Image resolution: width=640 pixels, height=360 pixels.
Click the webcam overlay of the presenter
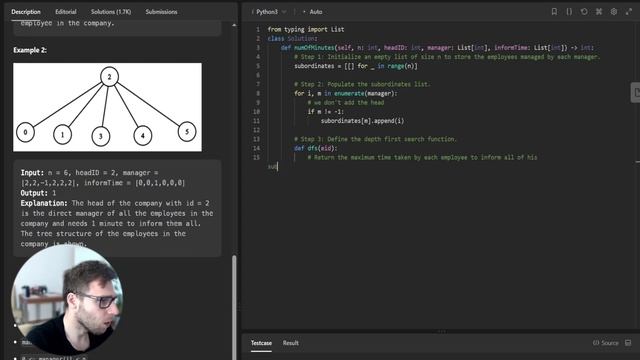[x=67, y=300]
